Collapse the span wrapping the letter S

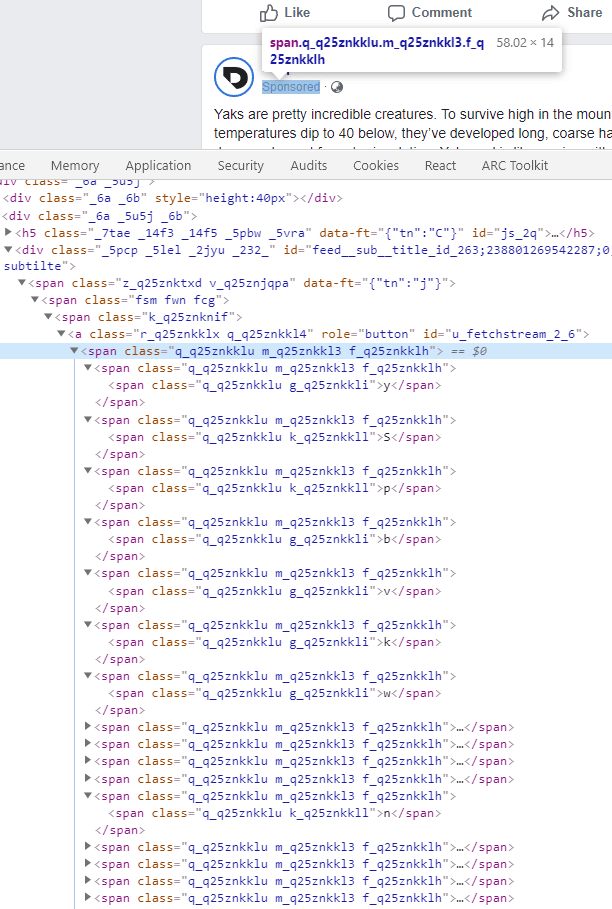[x=88, y=420]
